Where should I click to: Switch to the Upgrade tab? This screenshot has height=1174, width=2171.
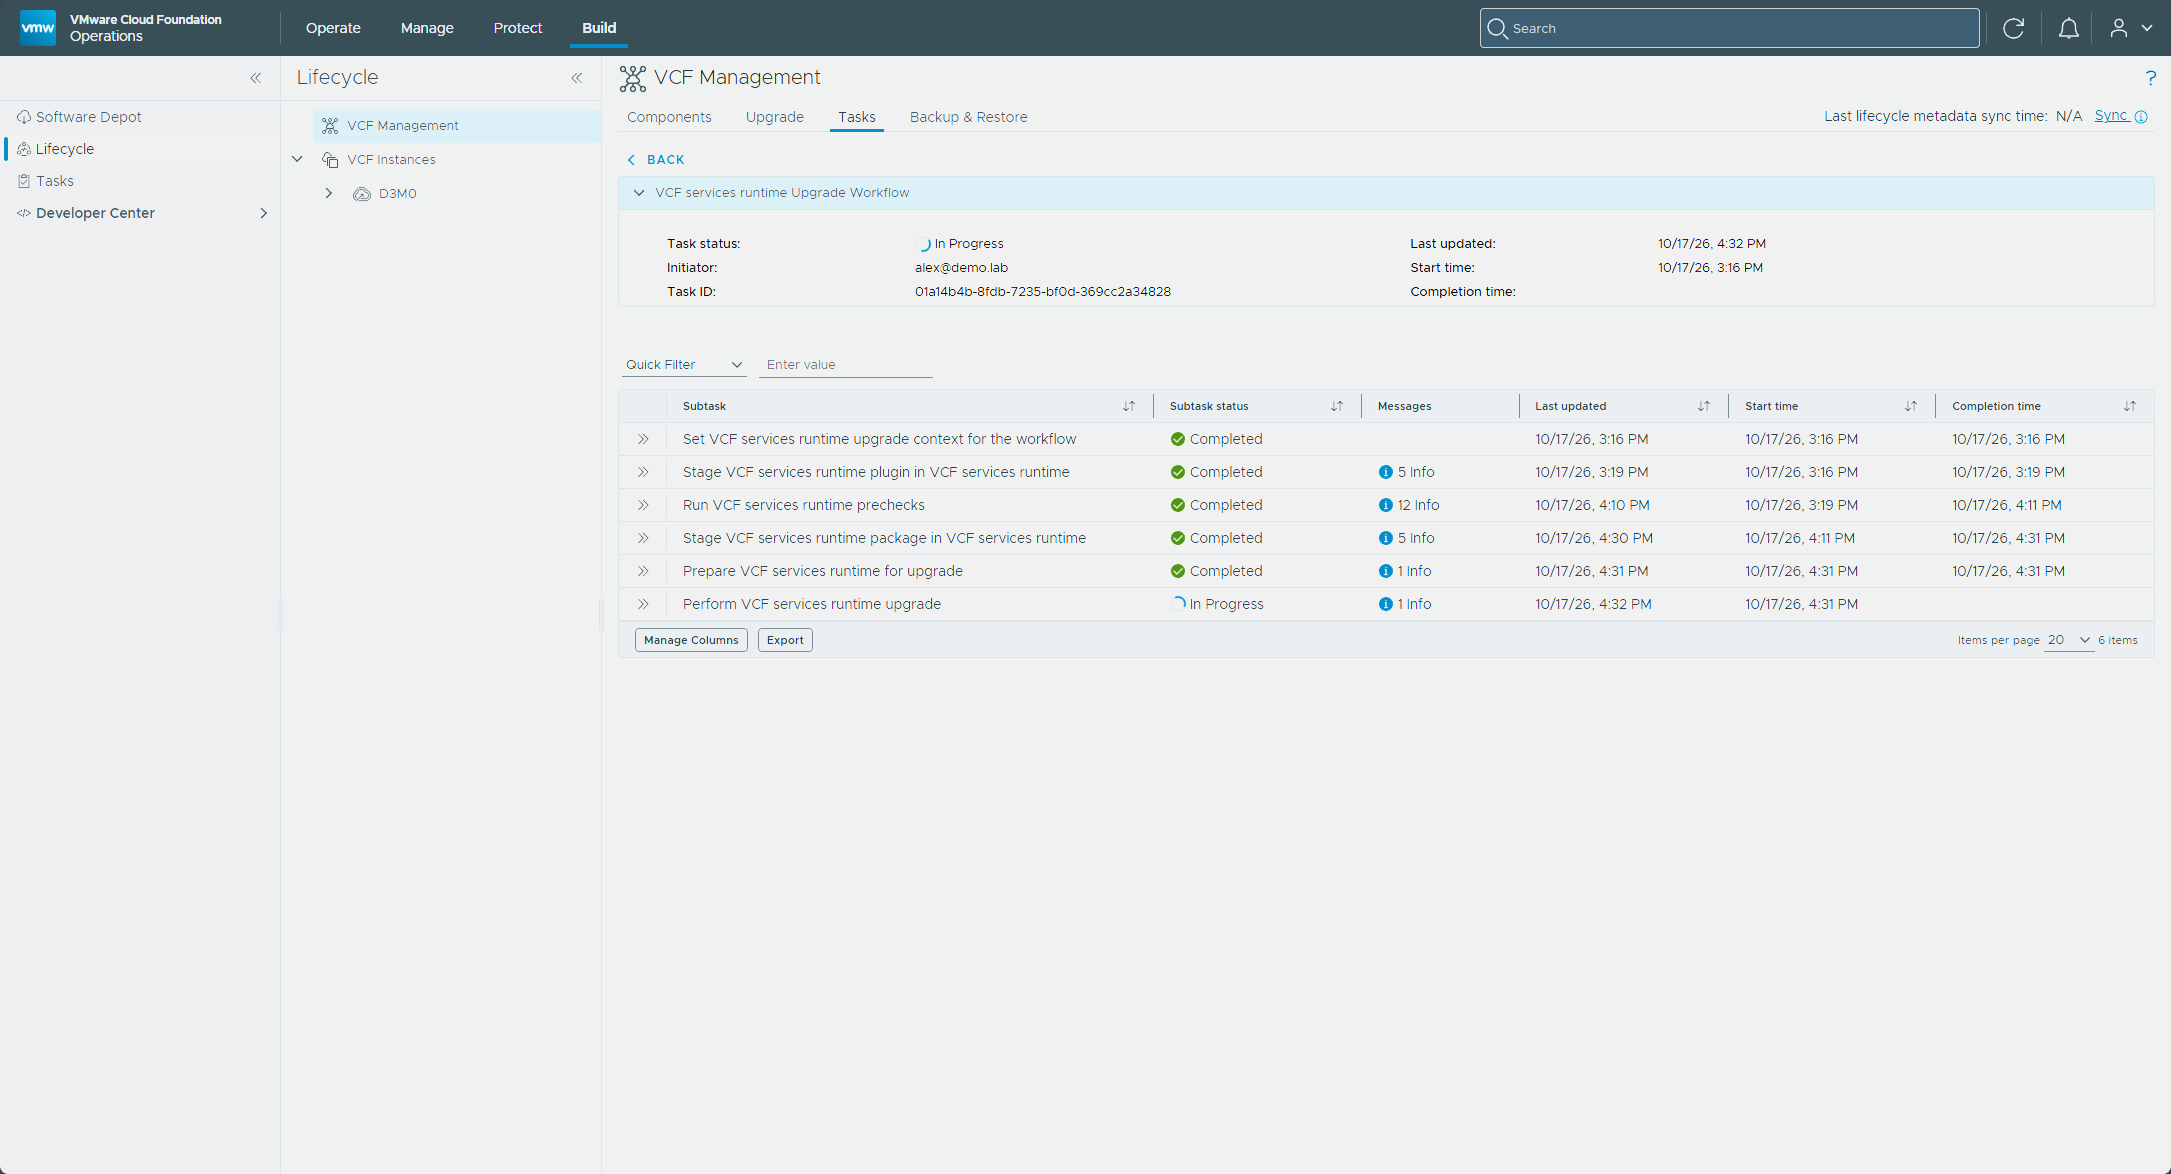(775, 117)
